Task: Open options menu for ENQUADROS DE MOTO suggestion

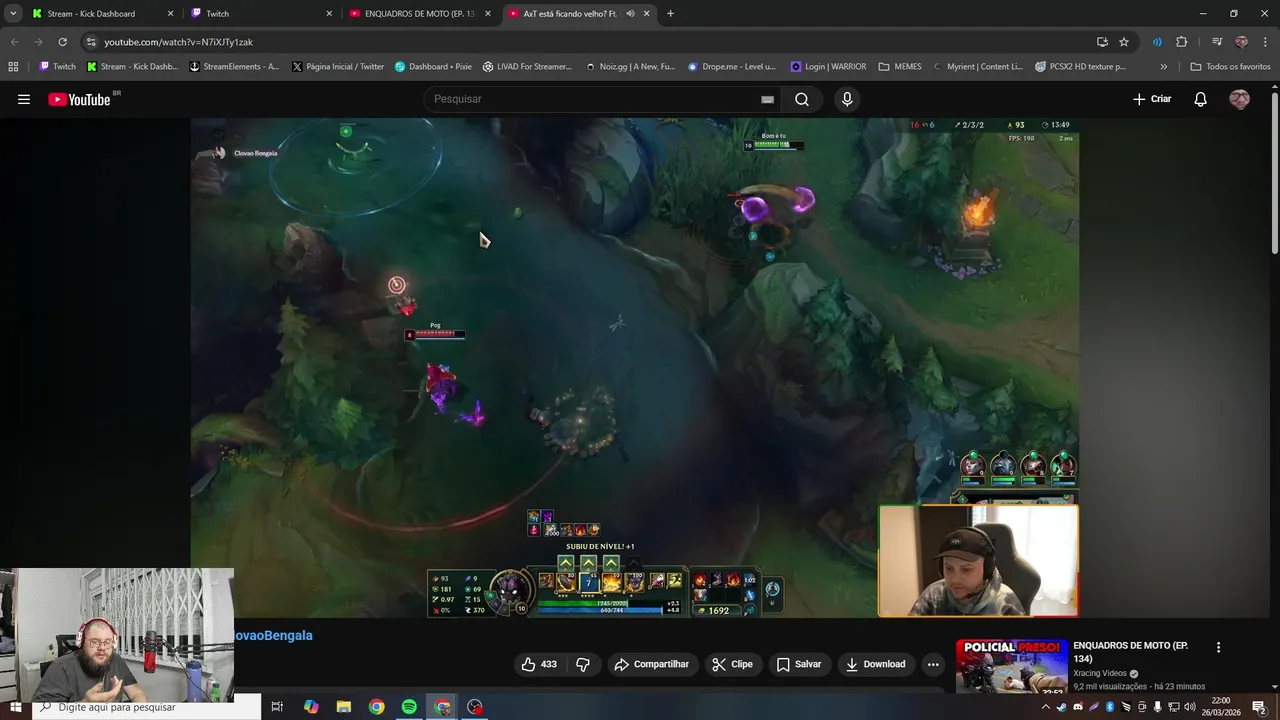Action: click(1218, 647)
